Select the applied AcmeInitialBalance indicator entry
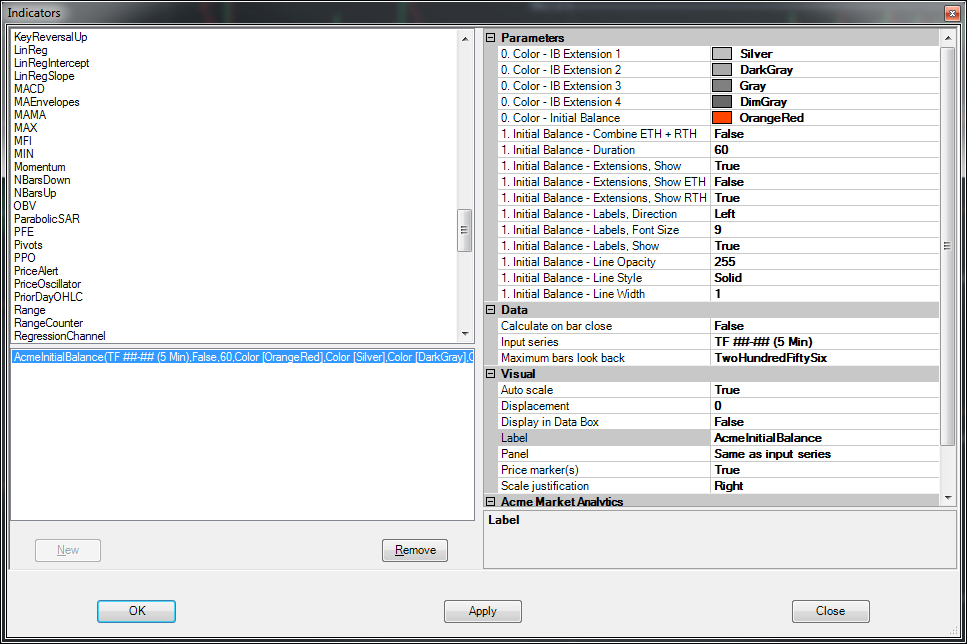 click(x=240, y=358)
